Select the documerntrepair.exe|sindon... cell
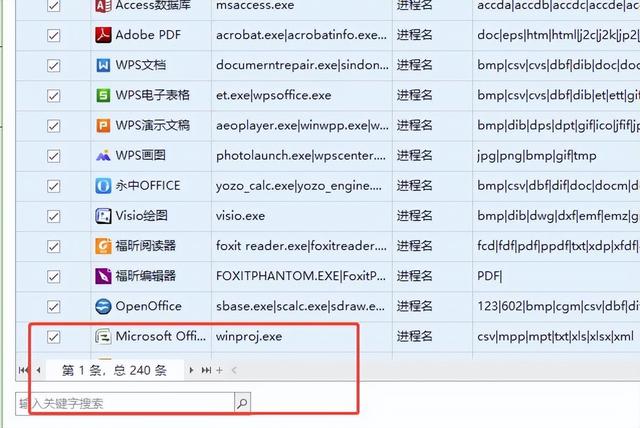 pyautogui.click(x=302, y=65)
